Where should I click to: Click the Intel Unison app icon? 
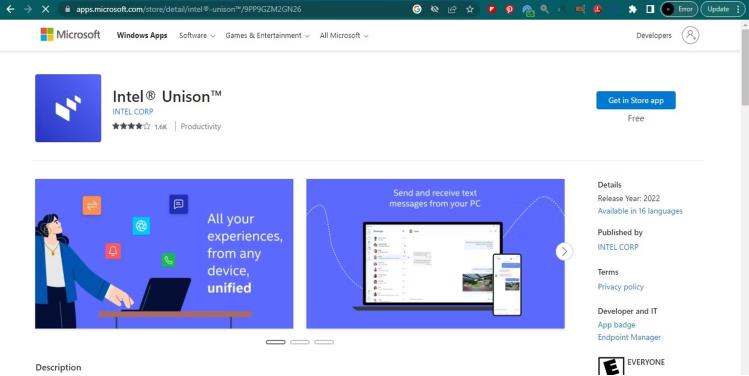point(68,108)
